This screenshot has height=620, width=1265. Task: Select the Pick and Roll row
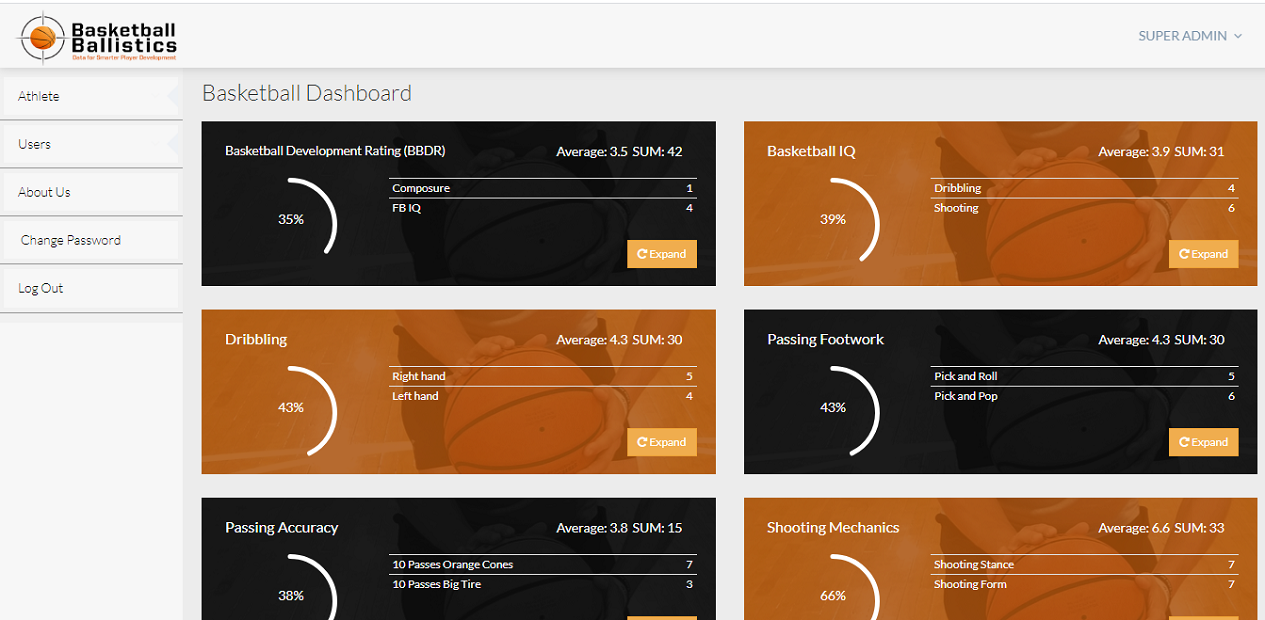[x=1083, y=376]
